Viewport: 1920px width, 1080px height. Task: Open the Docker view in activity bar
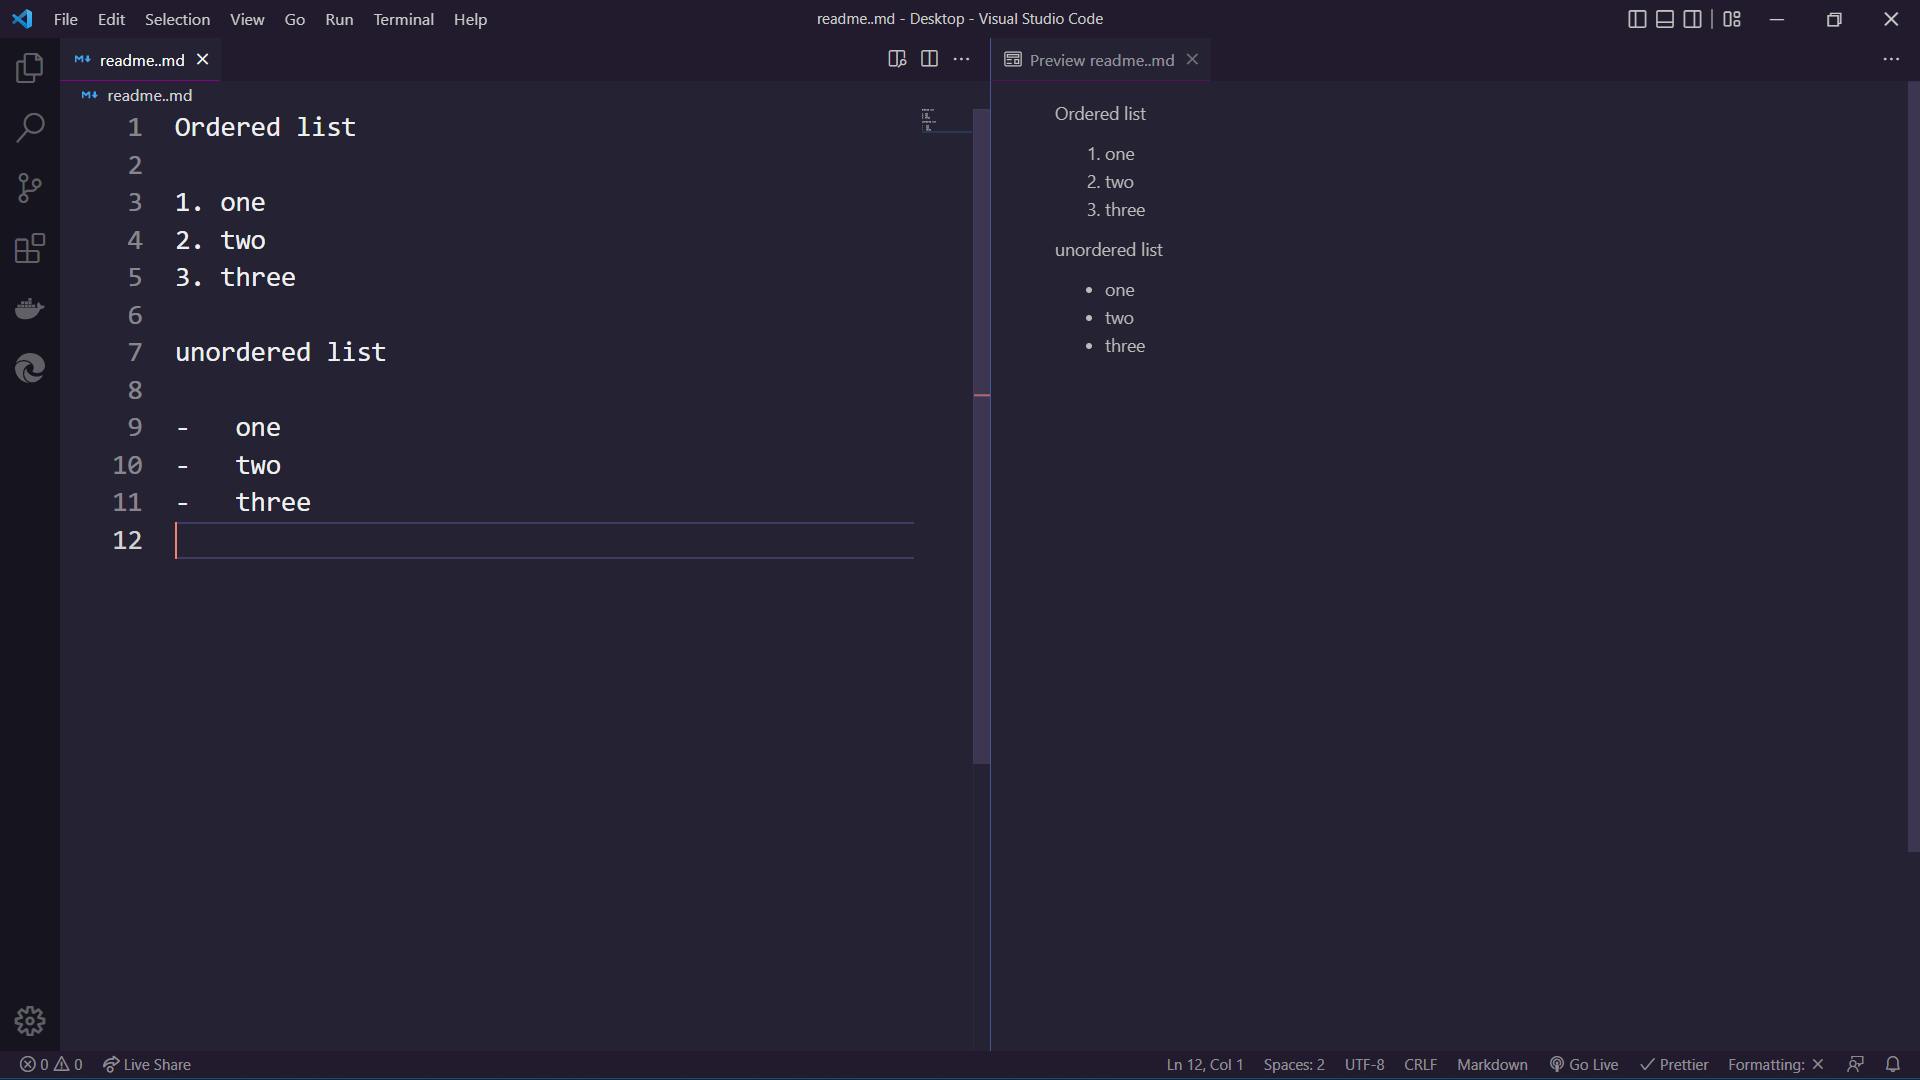pos(30,308)
